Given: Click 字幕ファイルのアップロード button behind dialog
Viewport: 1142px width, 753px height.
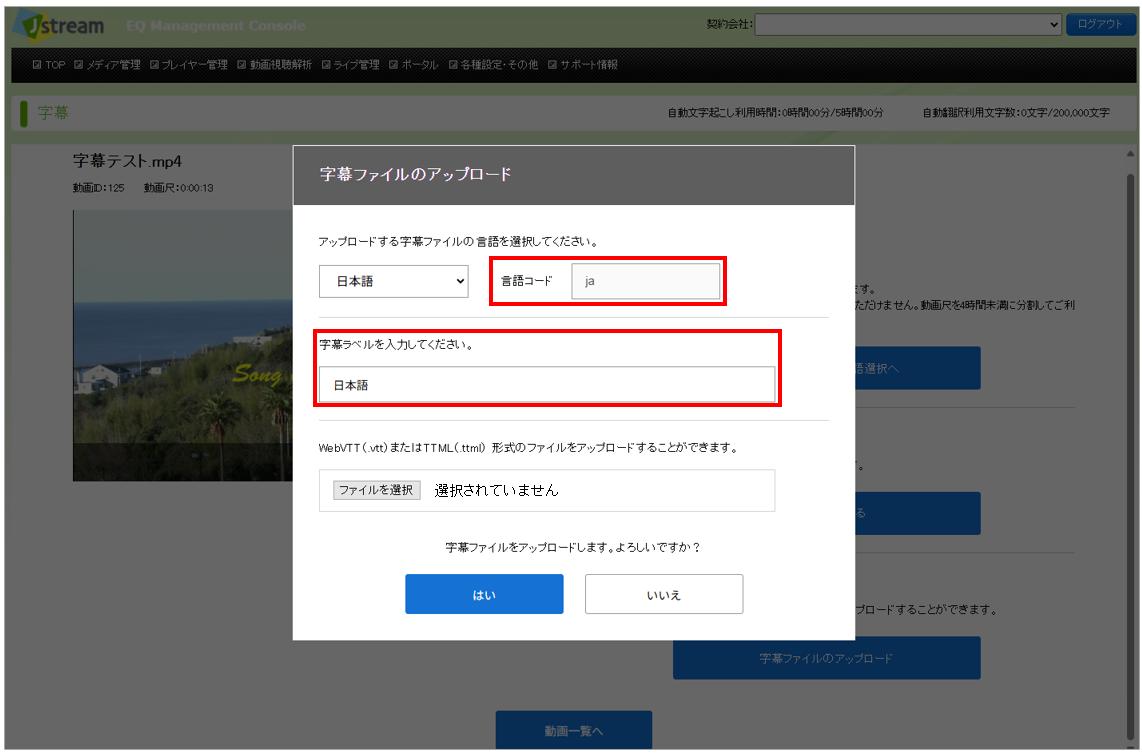Looking at the screenshot, I should (827, 658).
